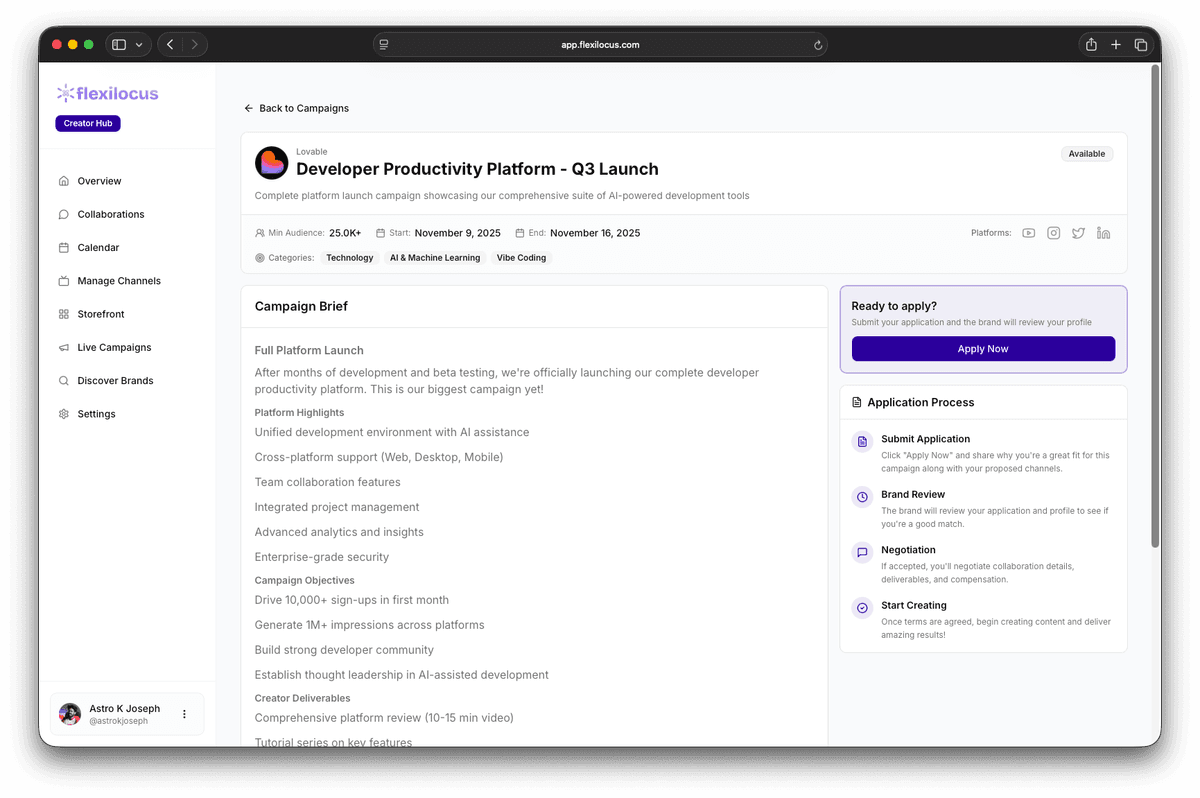The image size is (1200, 798).
Task: Go Back to Campaigns
Action: tap(296, 108)
